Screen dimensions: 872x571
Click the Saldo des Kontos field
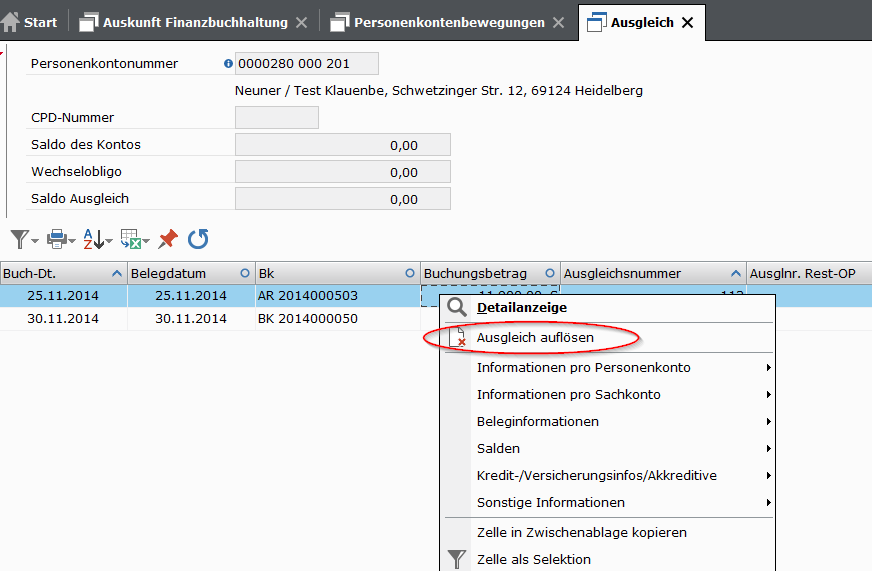pos(343,145)
